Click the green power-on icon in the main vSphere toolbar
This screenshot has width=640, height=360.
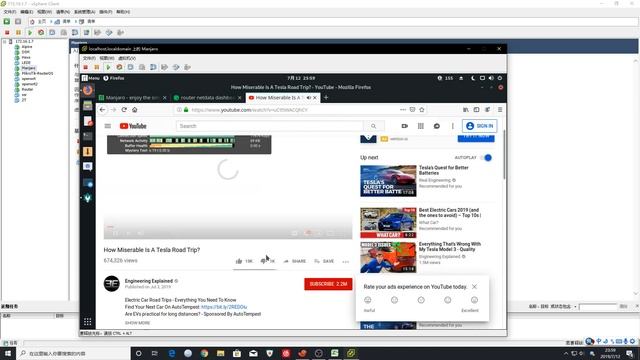coord(30,33)
